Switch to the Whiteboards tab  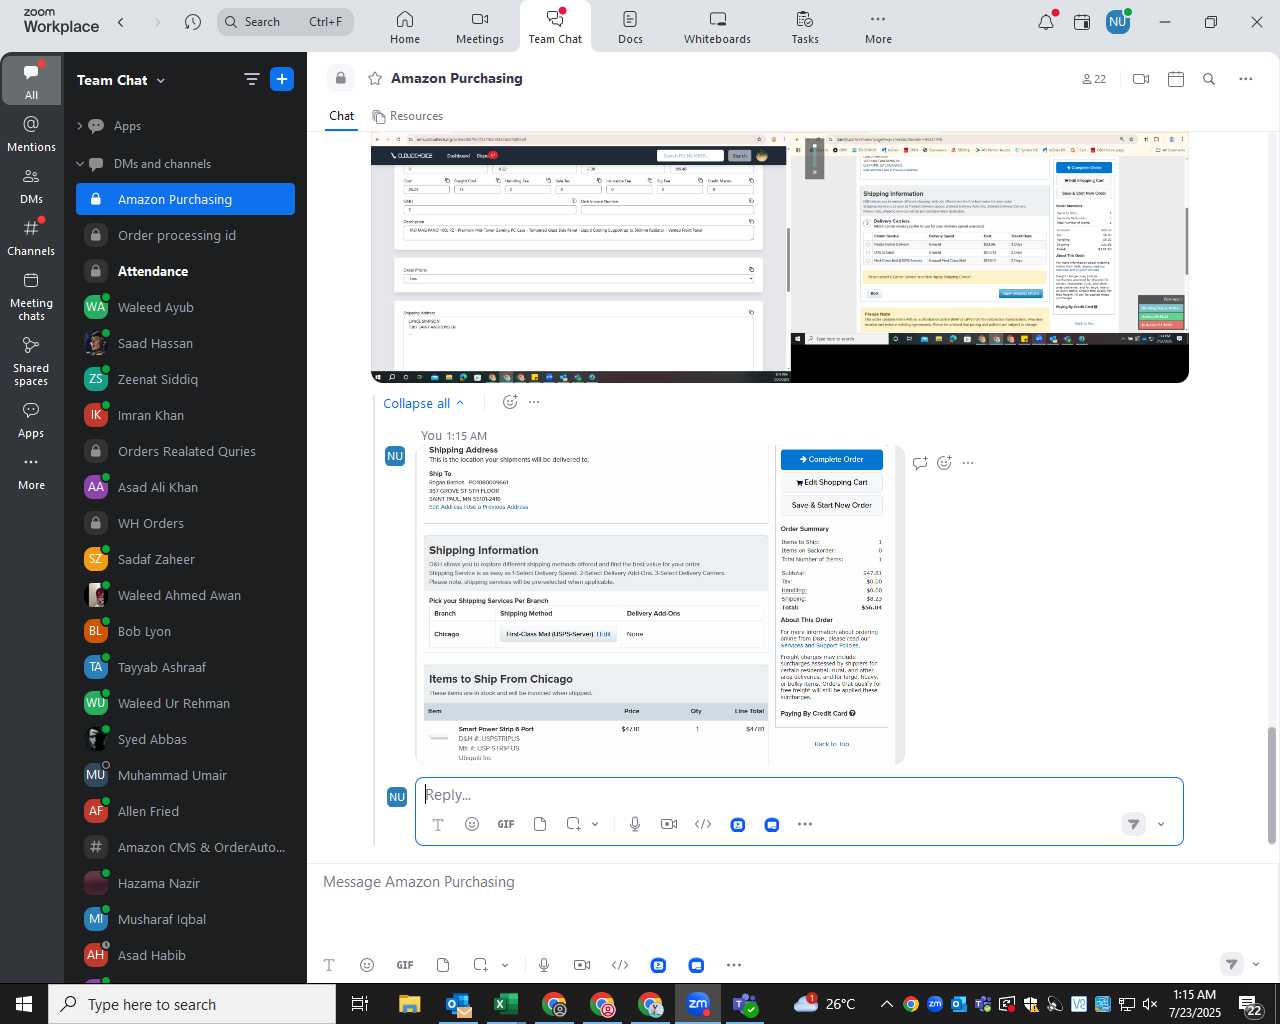(717, 27)
